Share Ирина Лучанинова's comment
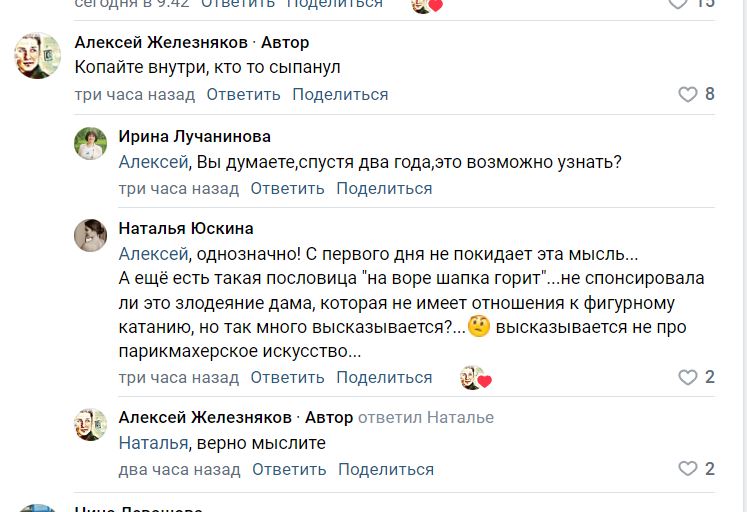This screenshot has height=512, width=747. point(384,187)
